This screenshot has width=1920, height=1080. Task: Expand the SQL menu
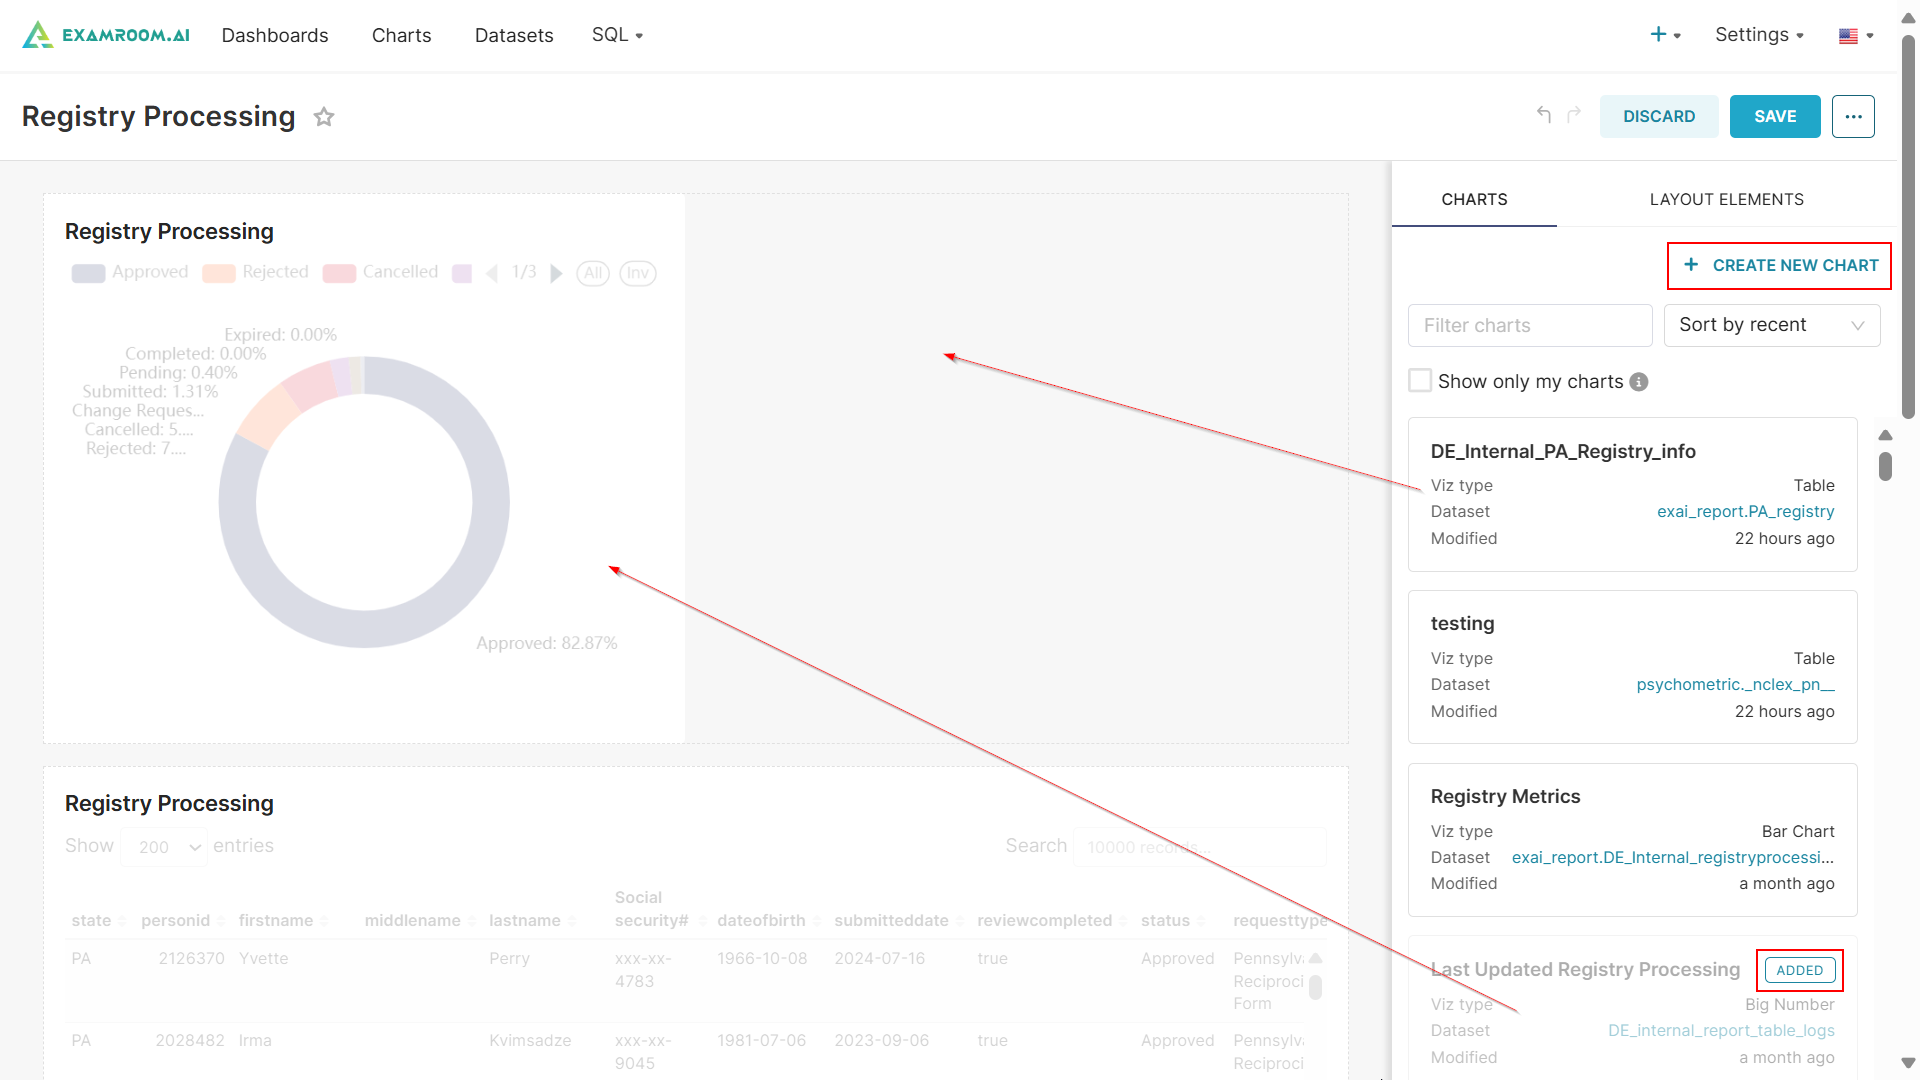pos(617,35)
